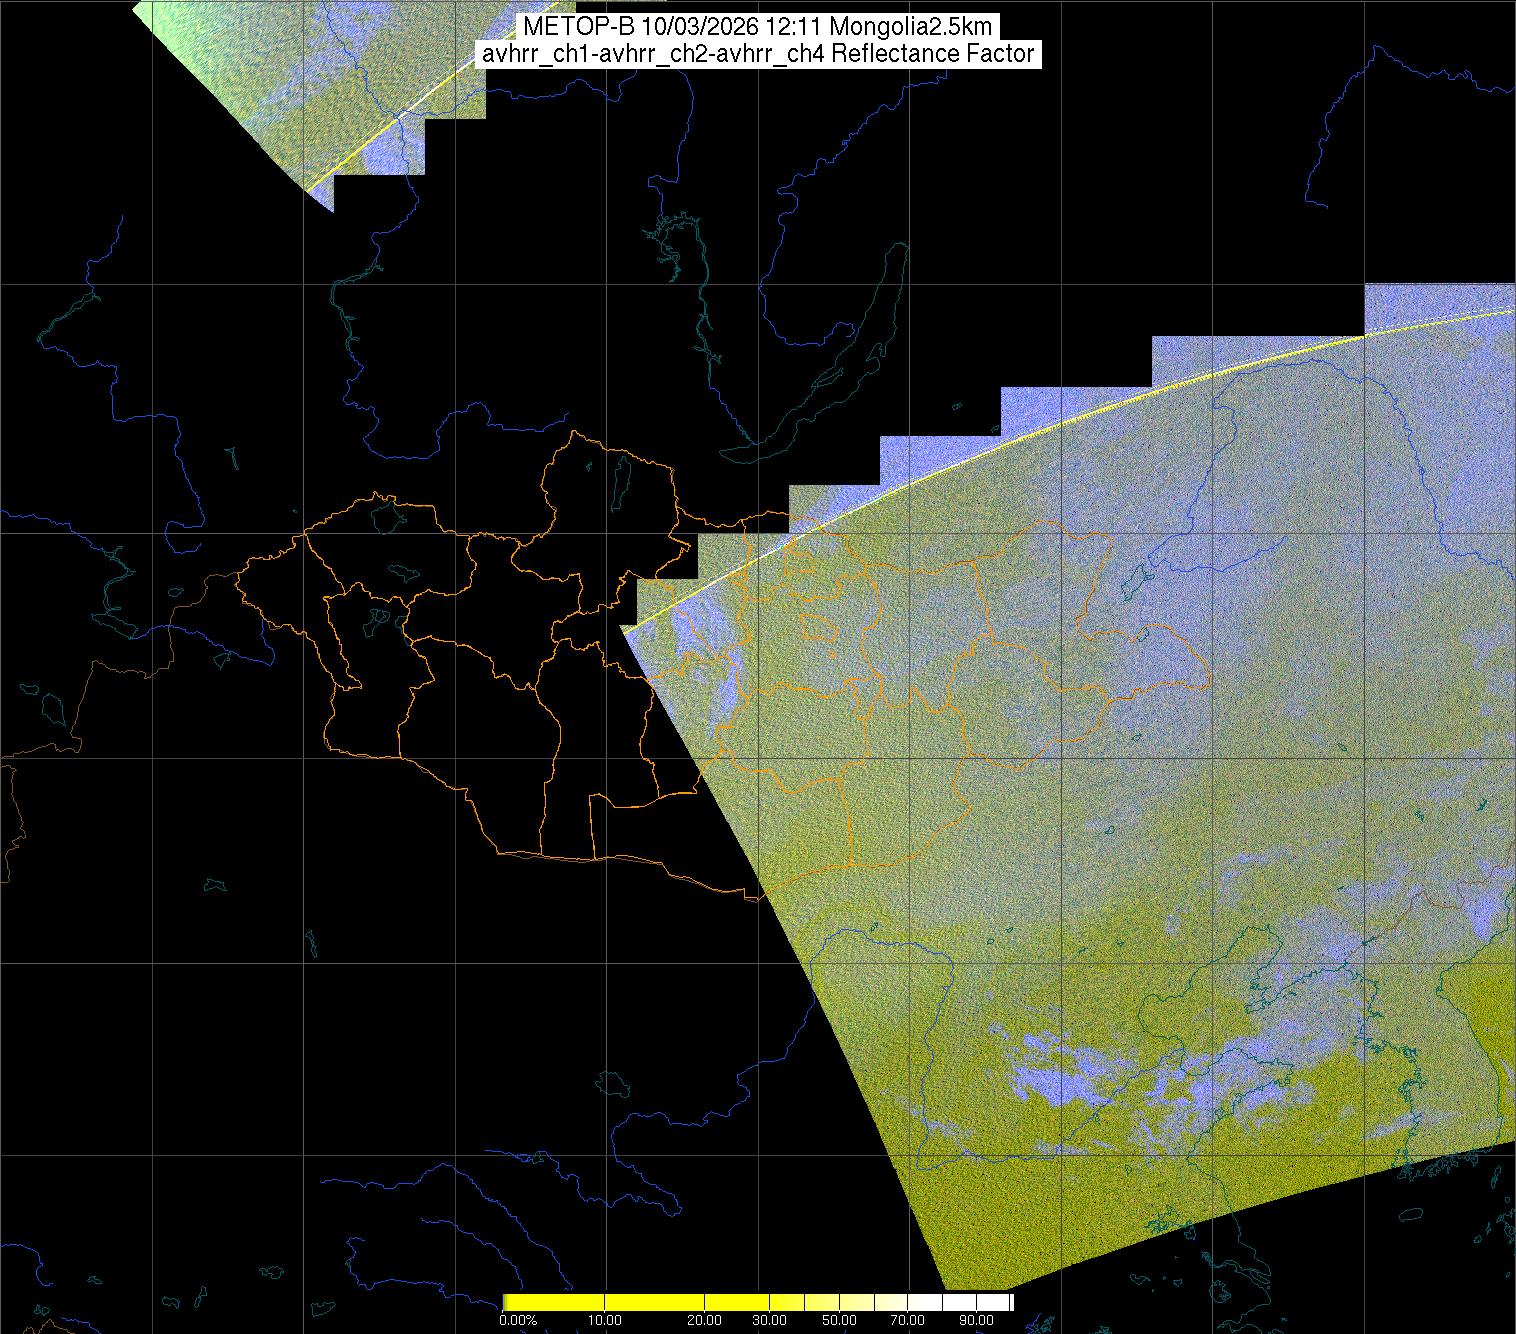Viewport: 1516px width, 1334px height.
Task: Click the avhrr Reflectance Factor subtitle text
Action: (x=757, y=54)
